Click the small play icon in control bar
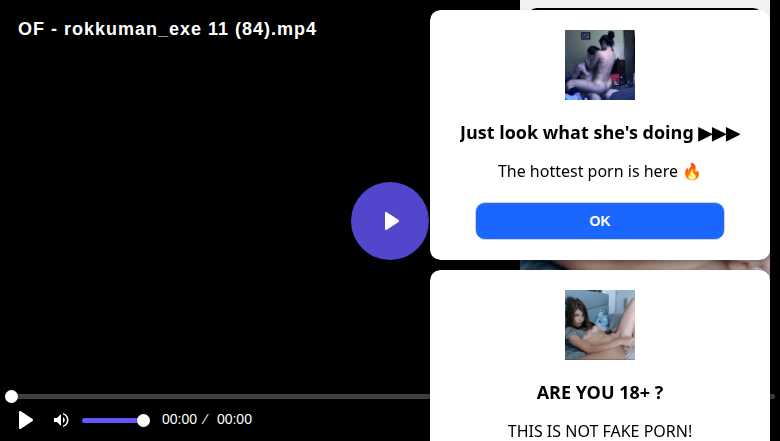The width and height of the screenshot is (780, 441). pyautogui.click(x=25, y=420)
